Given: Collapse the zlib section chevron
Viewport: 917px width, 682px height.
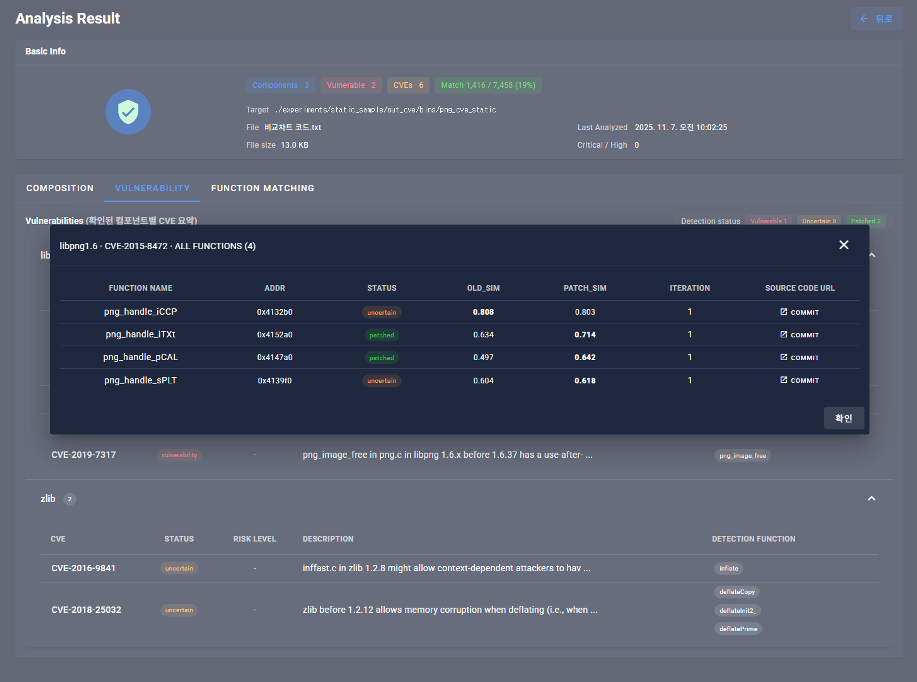Looking at the screenshot, I should click(871, 498).
